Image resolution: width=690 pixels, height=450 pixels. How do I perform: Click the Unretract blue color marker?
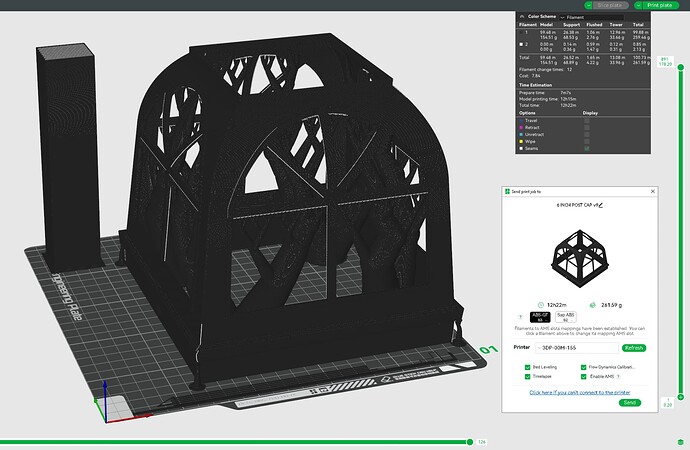(x=521, y=135)
